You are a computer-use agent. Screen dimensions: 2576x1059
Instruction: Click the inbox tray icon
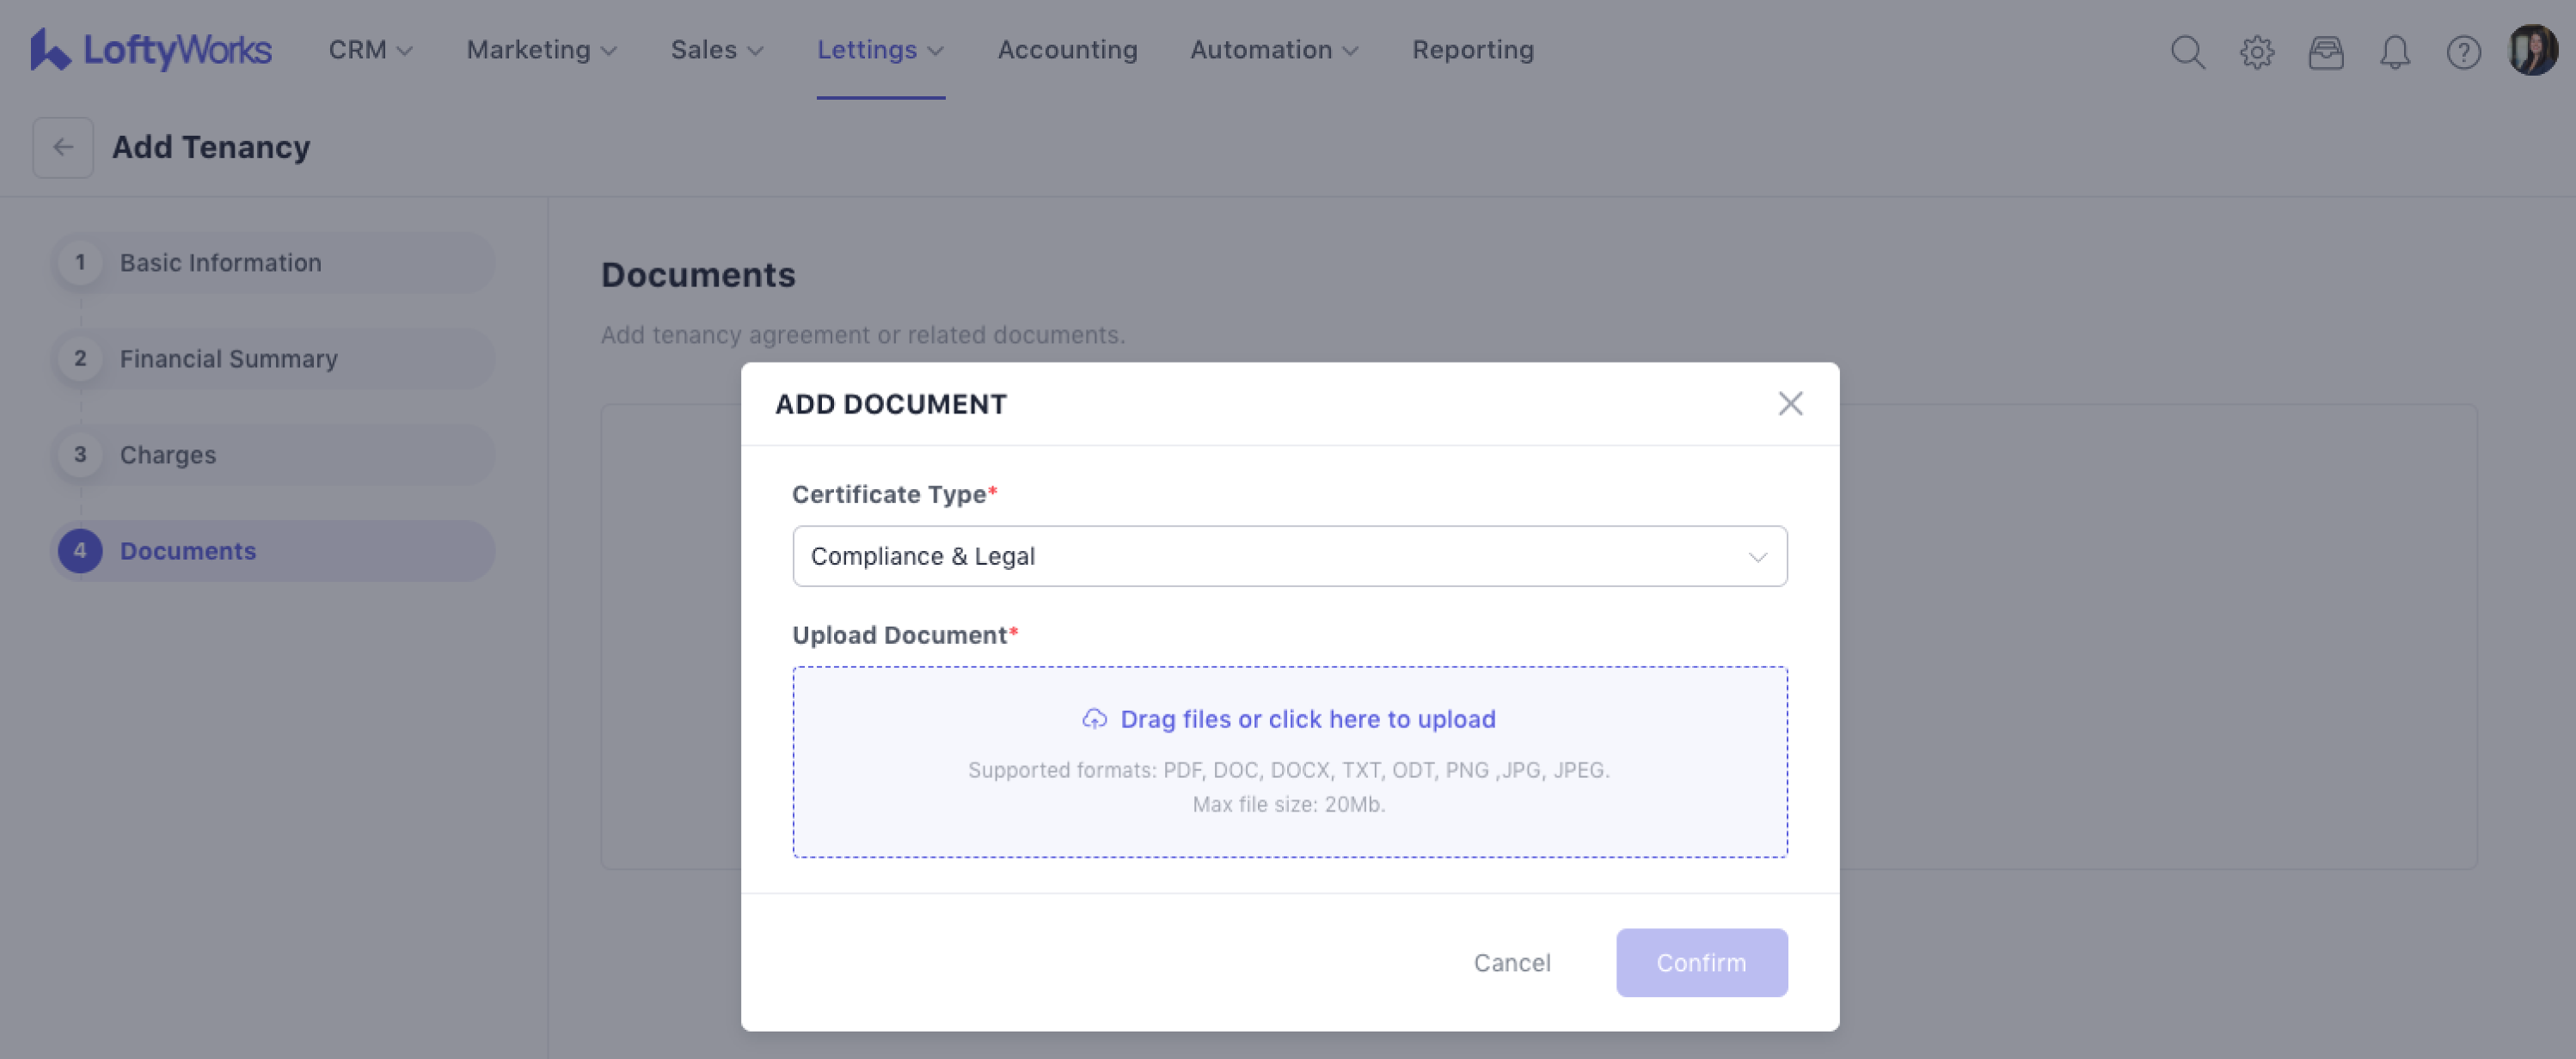(x=2325, y=52)
